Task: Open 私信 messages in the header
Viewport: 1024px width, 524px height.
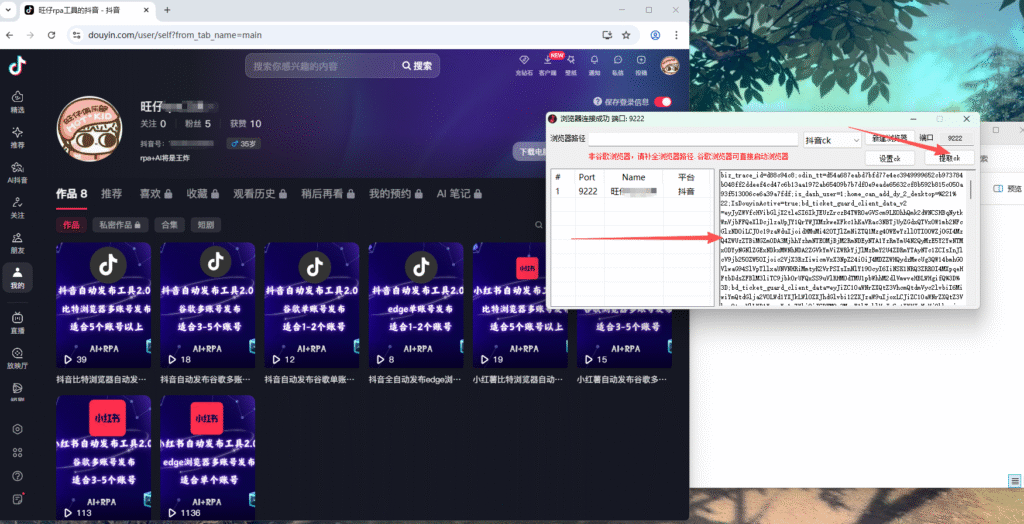Action: pyautogui.click(x=618, y=65)
